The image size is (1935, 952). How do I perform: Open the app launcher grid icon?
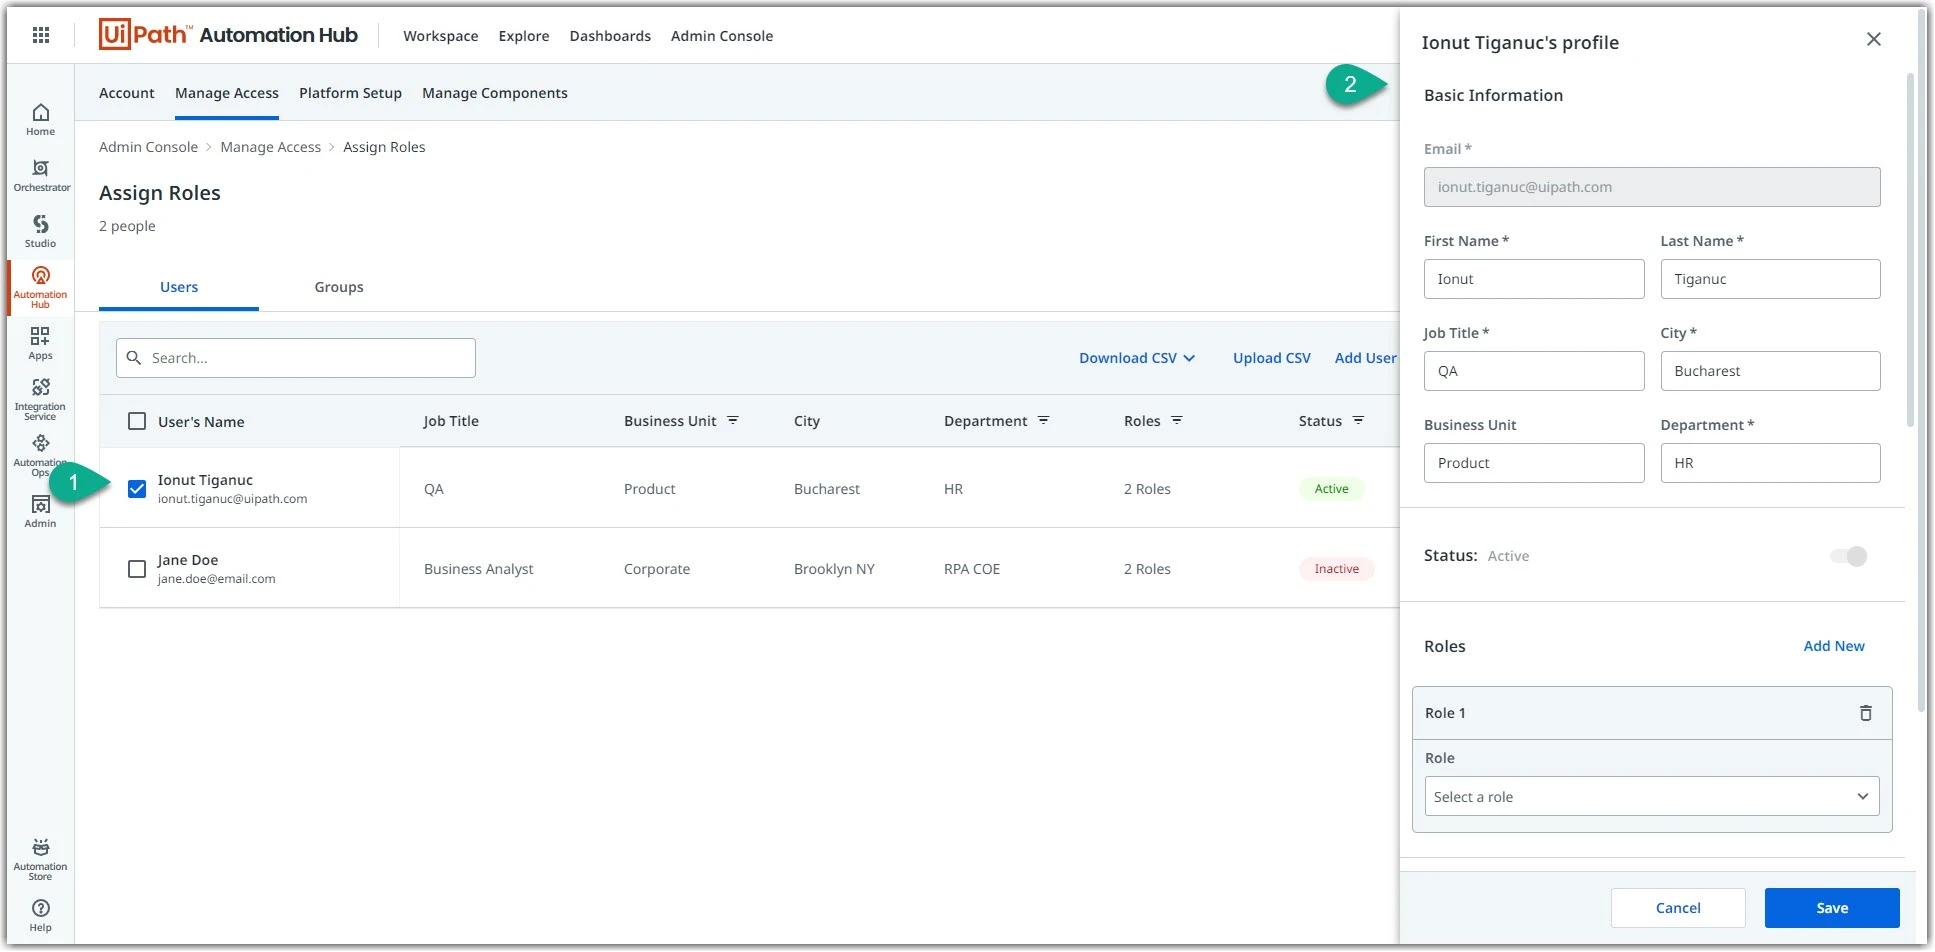pyautogui.click(x=41, y=36)
